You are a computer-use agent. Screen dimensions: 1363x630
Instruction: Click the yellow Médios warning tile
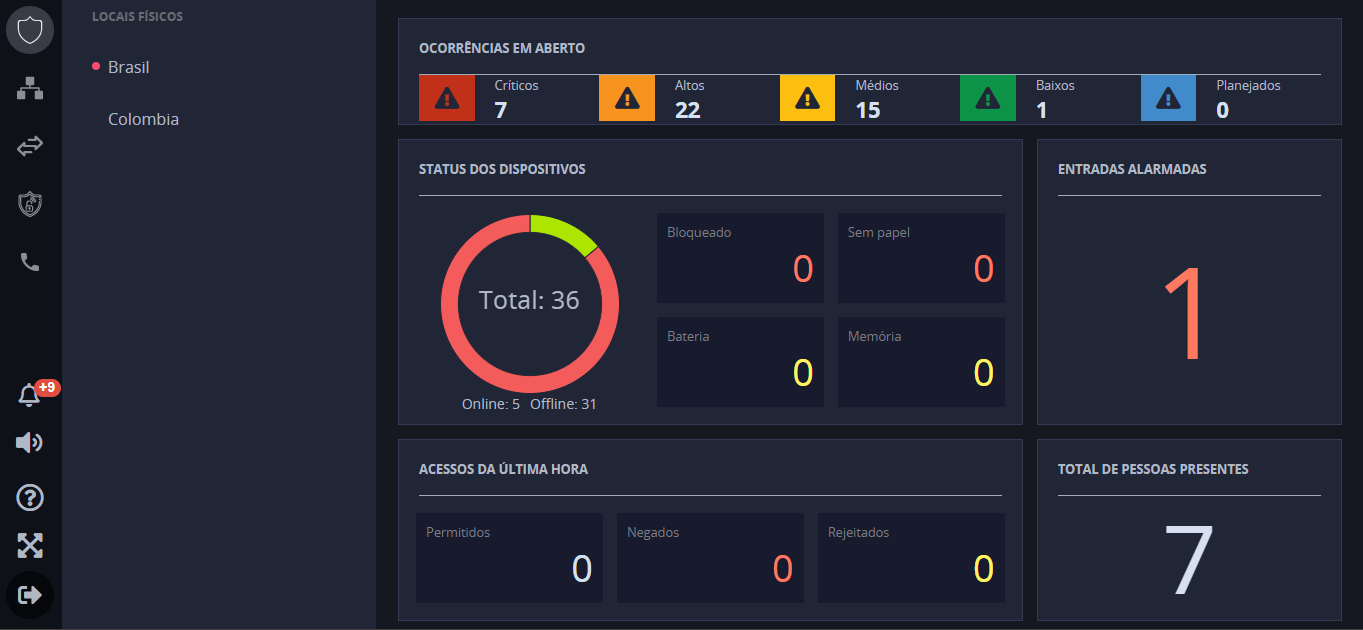[x=807, y=98]
